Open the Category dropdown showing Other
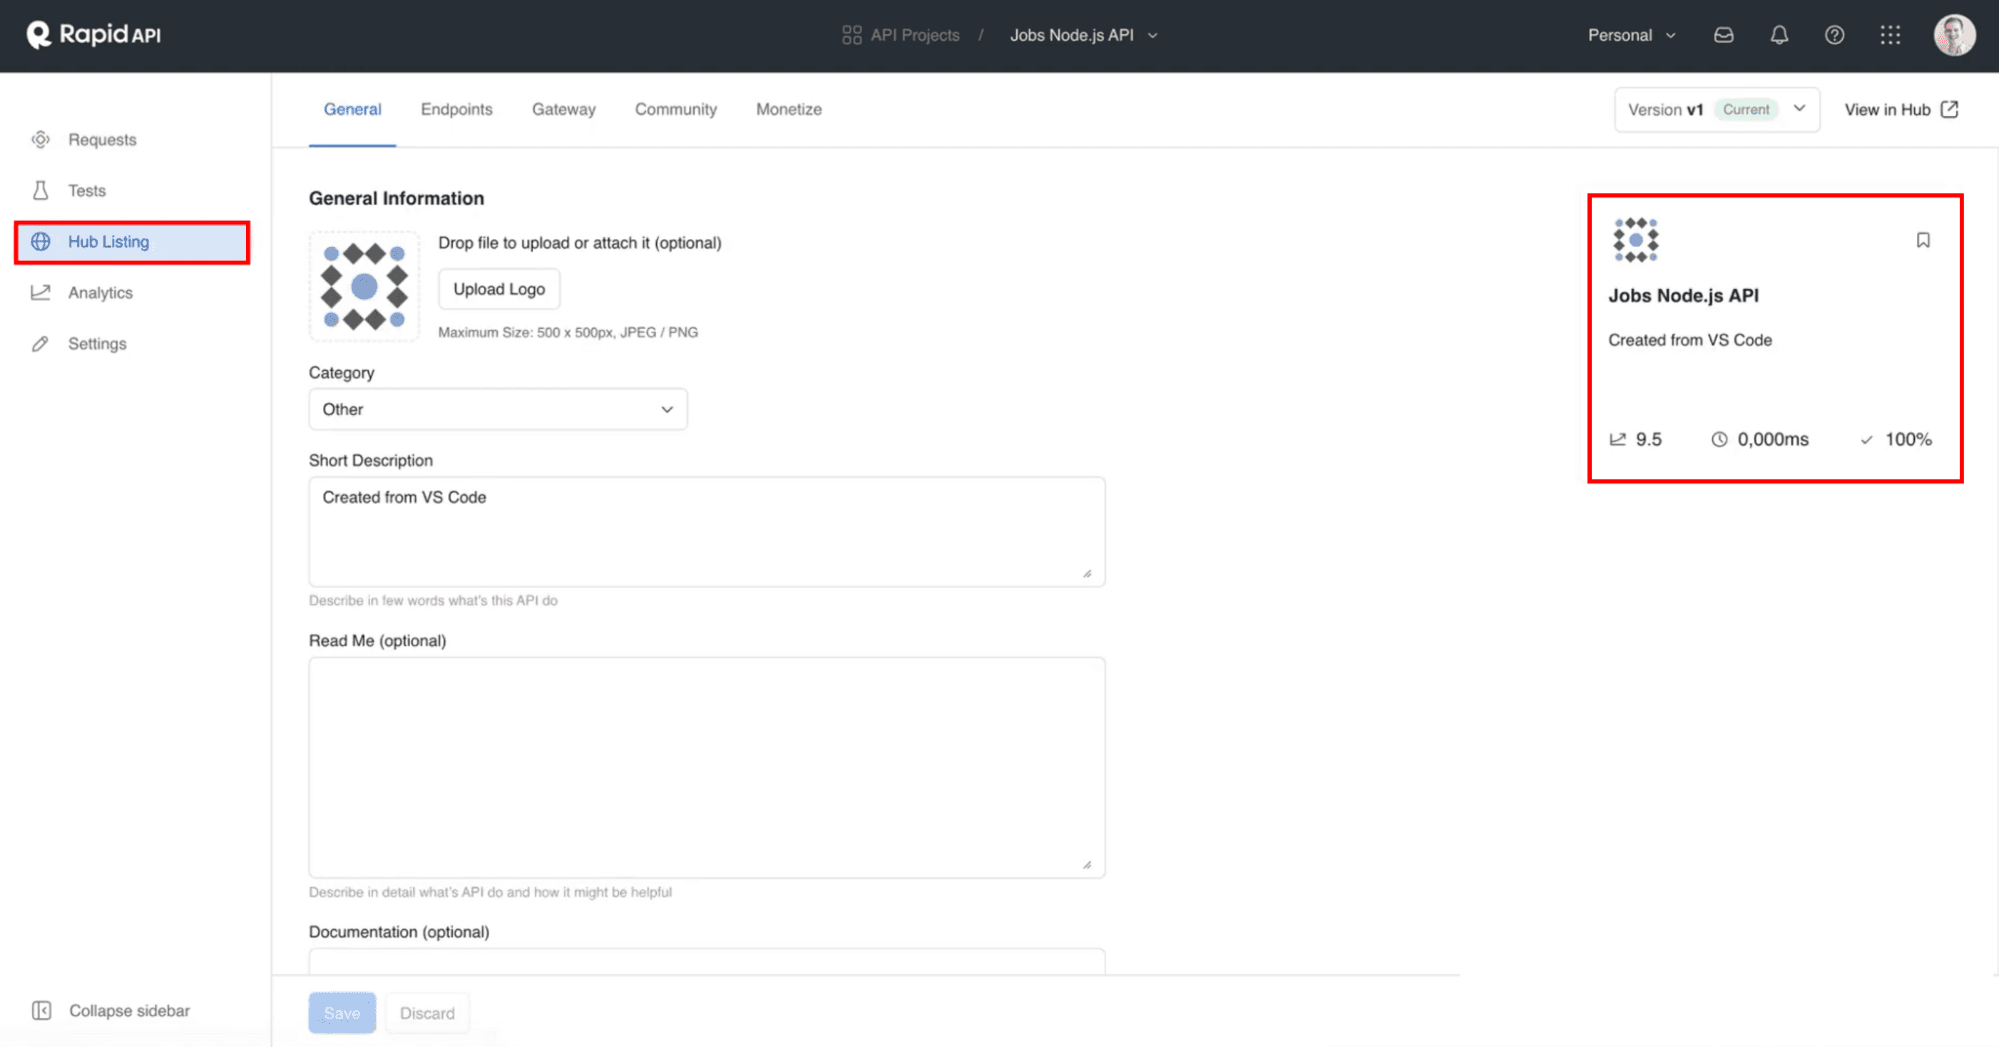The image size is (1999, 1048). coord(498,410)
